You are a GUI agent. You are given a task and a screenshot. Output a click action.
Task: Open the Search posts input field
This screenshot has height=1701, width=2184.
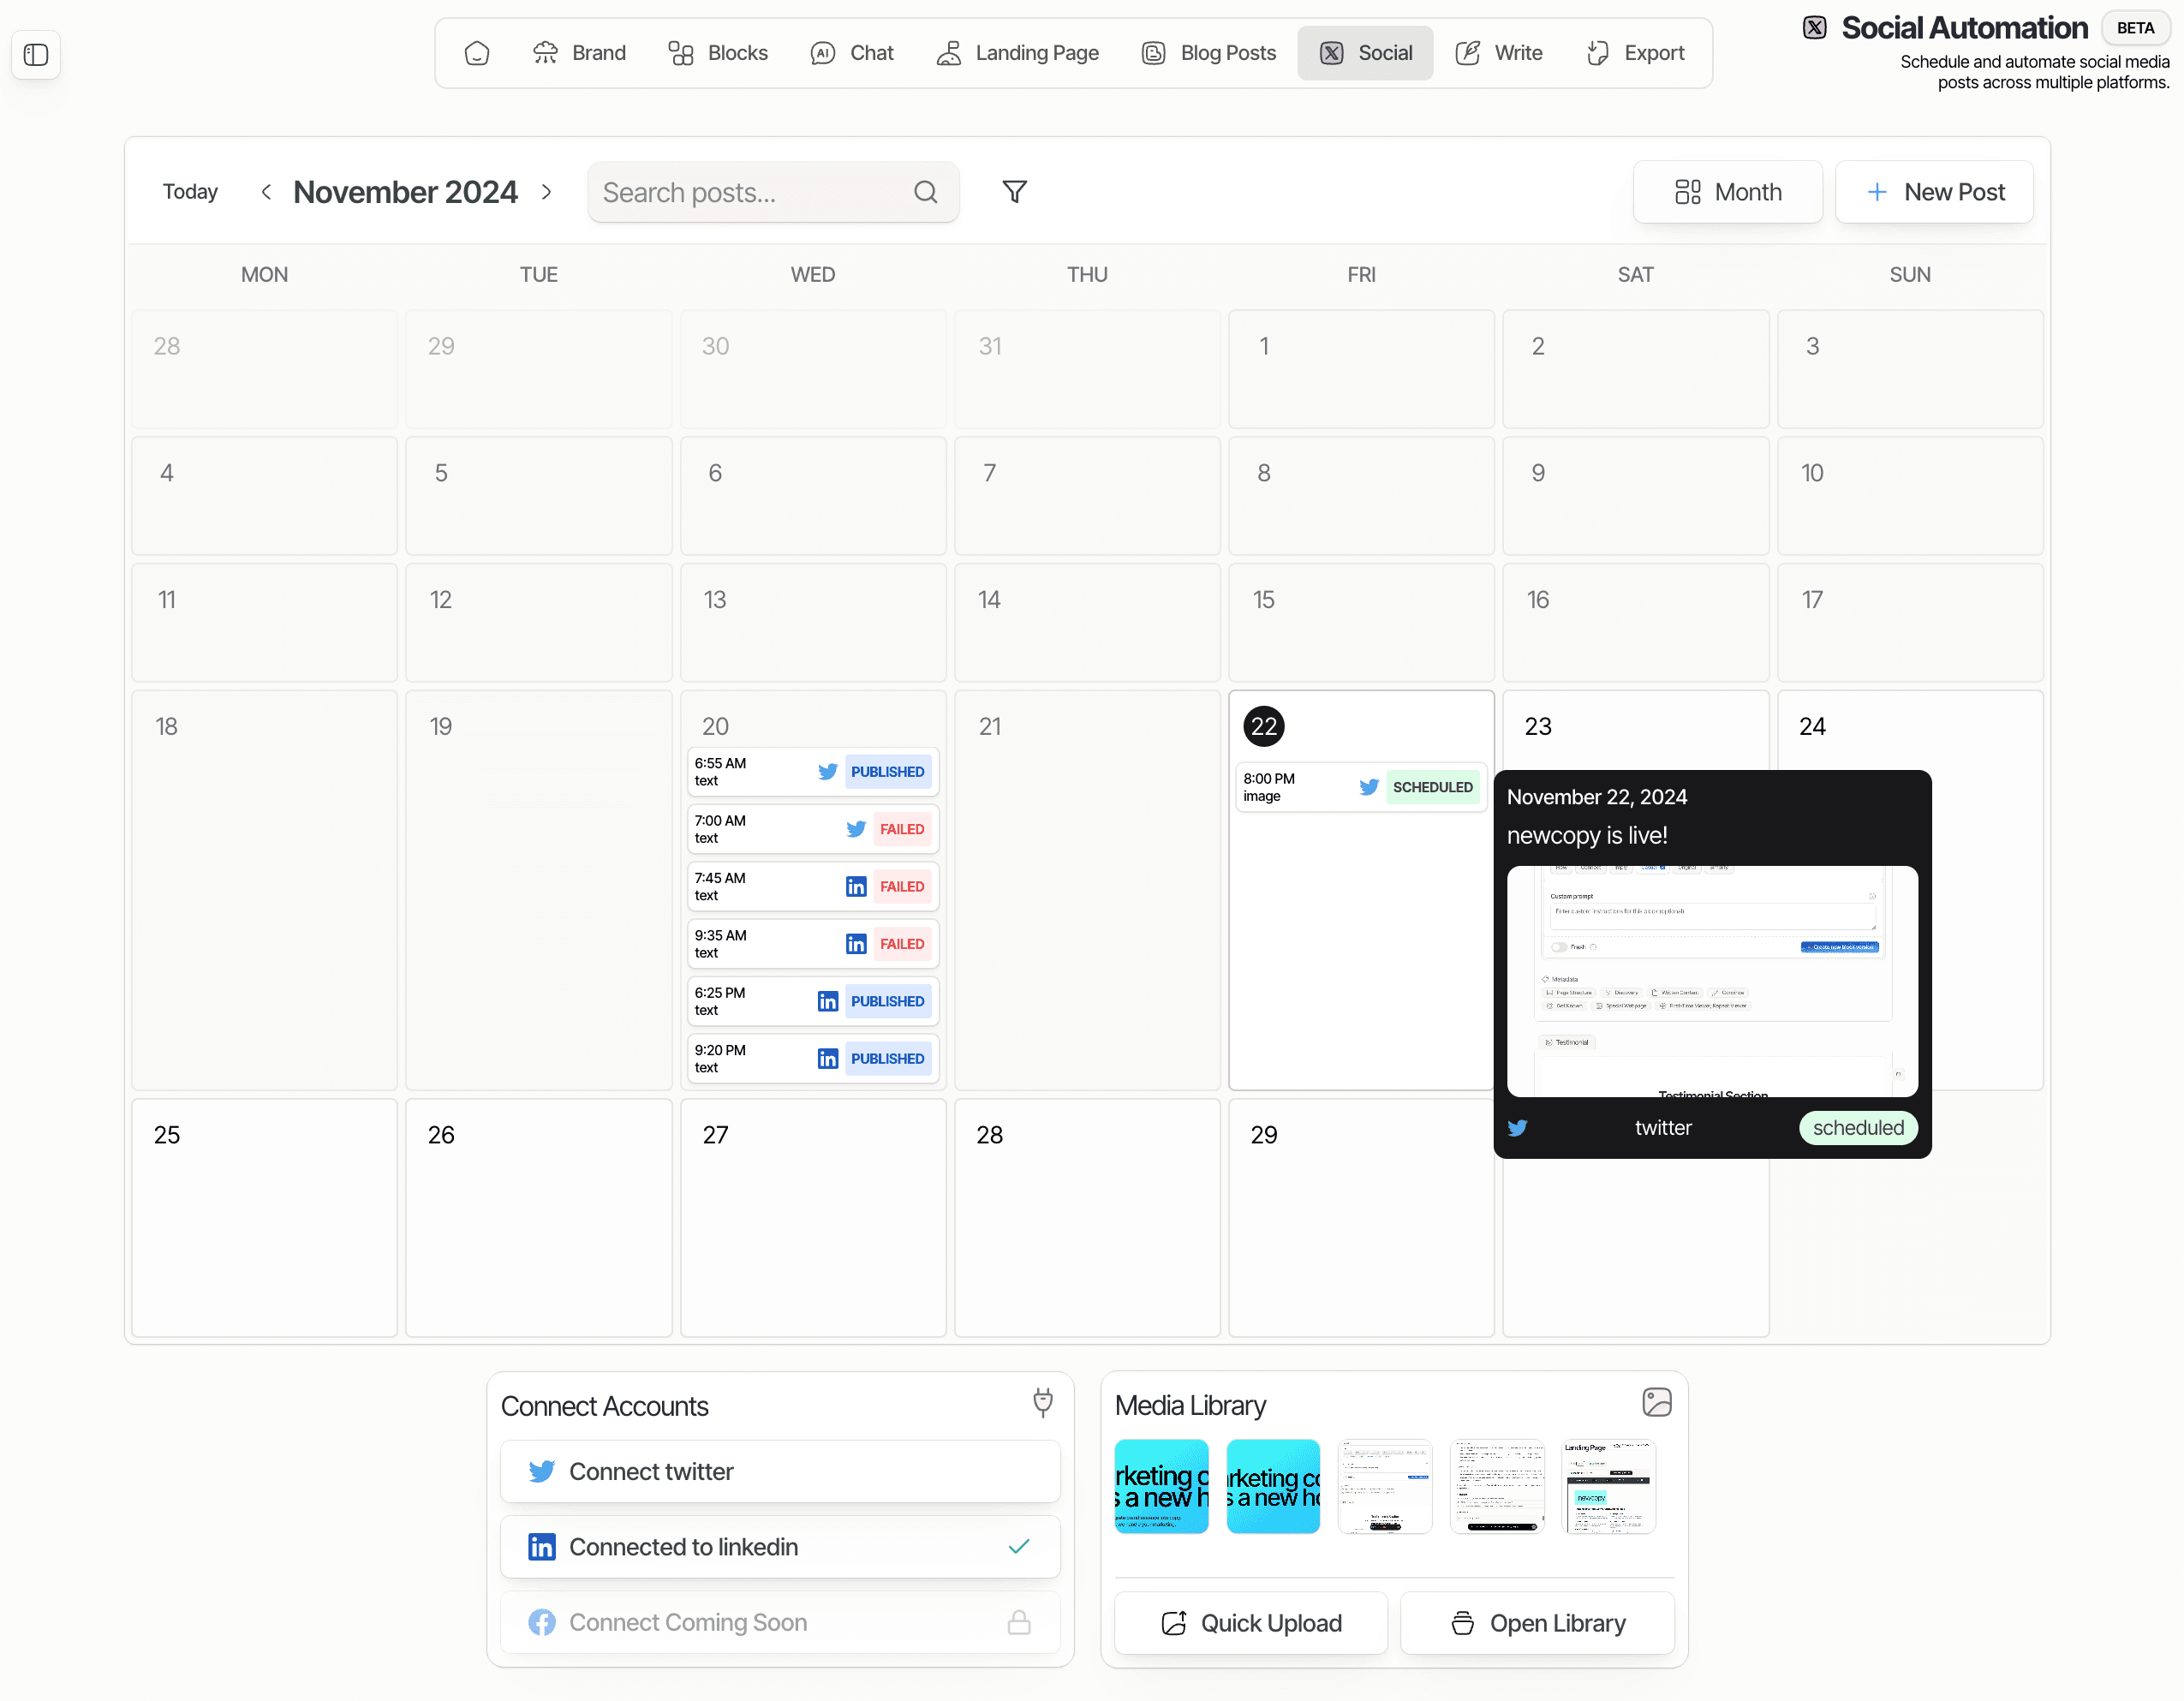point(771,191)
